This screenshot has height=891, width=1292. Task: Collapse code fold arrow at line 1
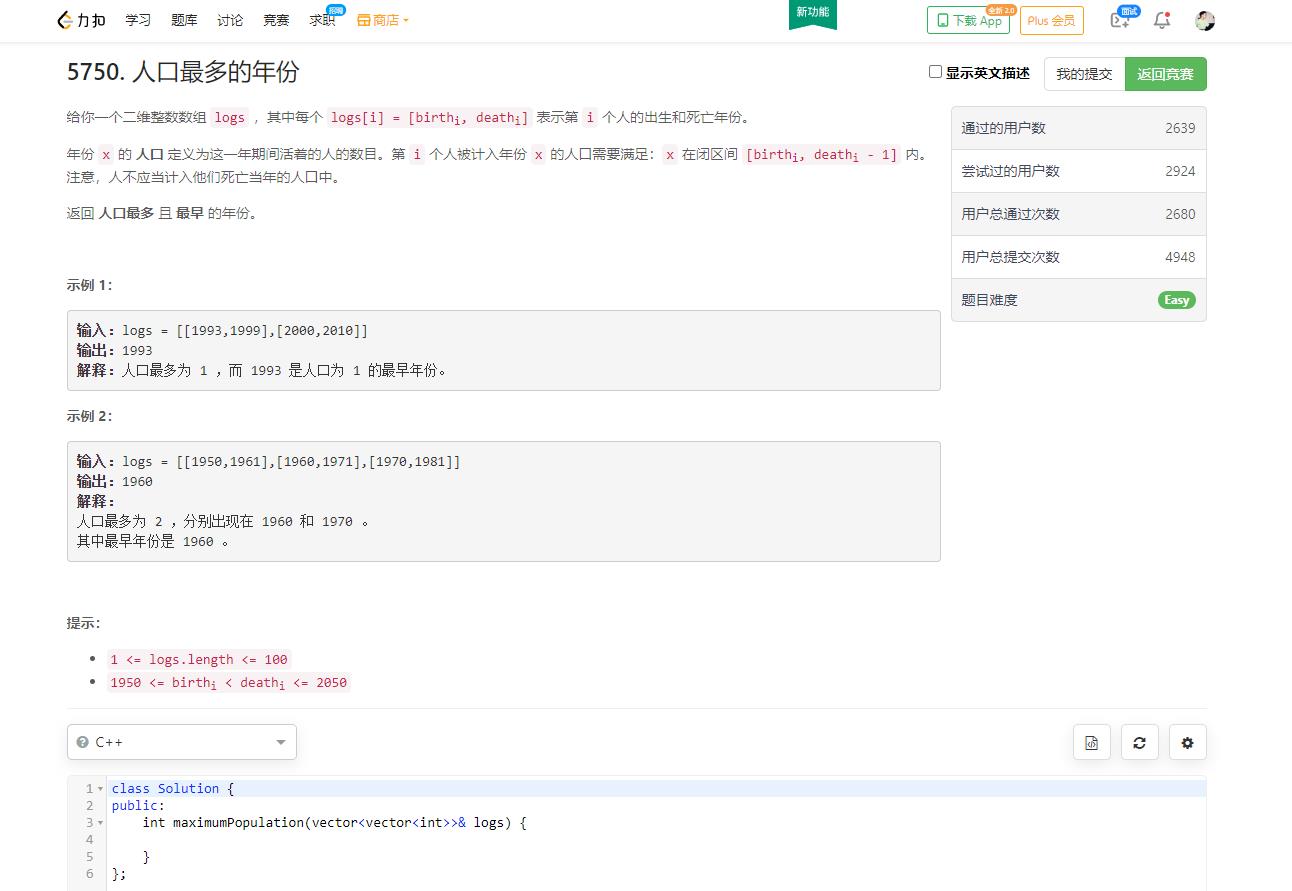coord(100,789)
